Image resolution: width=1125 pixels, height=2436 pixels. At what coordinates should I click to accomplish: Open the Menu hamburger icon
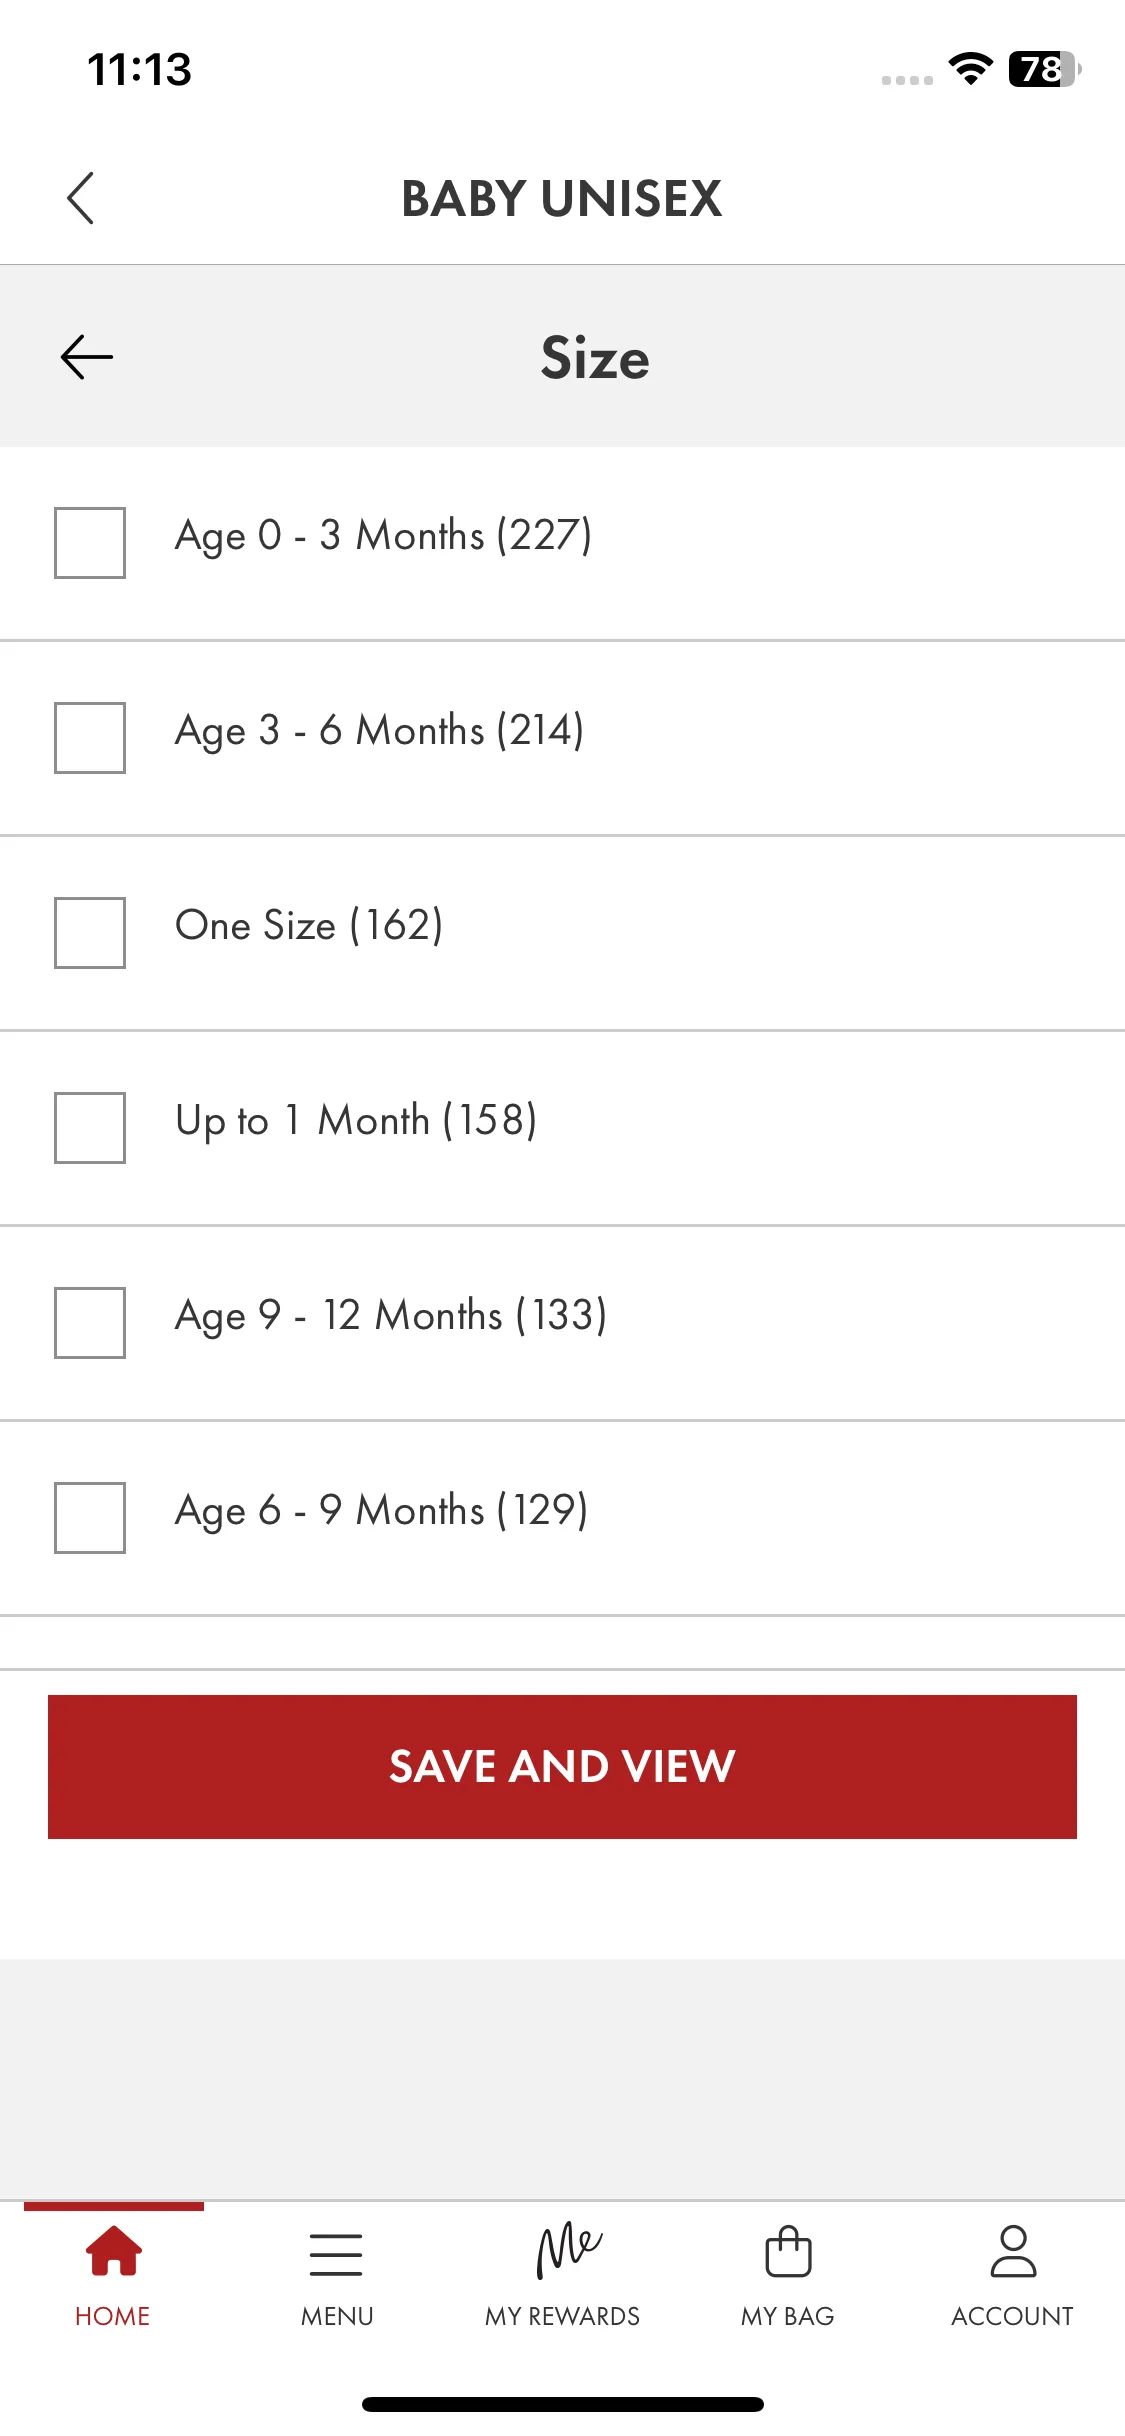click(x=336, y=2254)
